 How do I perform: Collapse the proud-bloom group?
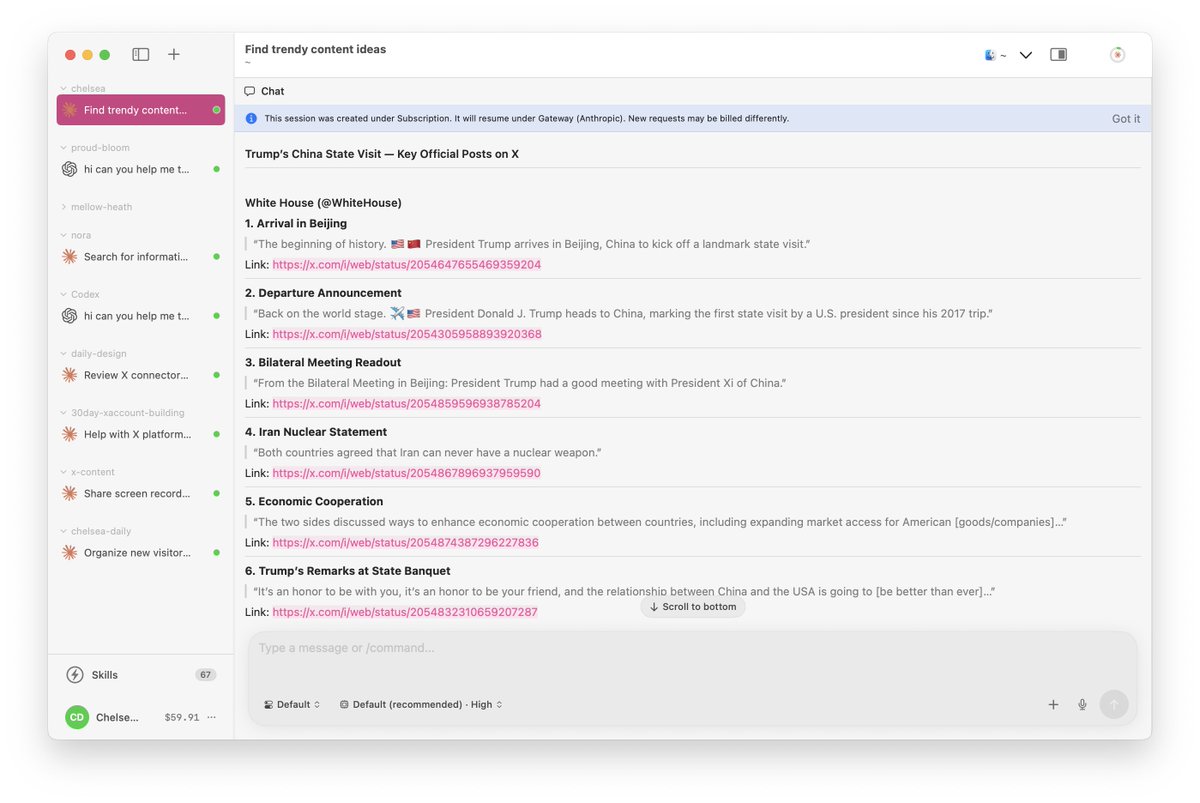click(x=94, y=147)
